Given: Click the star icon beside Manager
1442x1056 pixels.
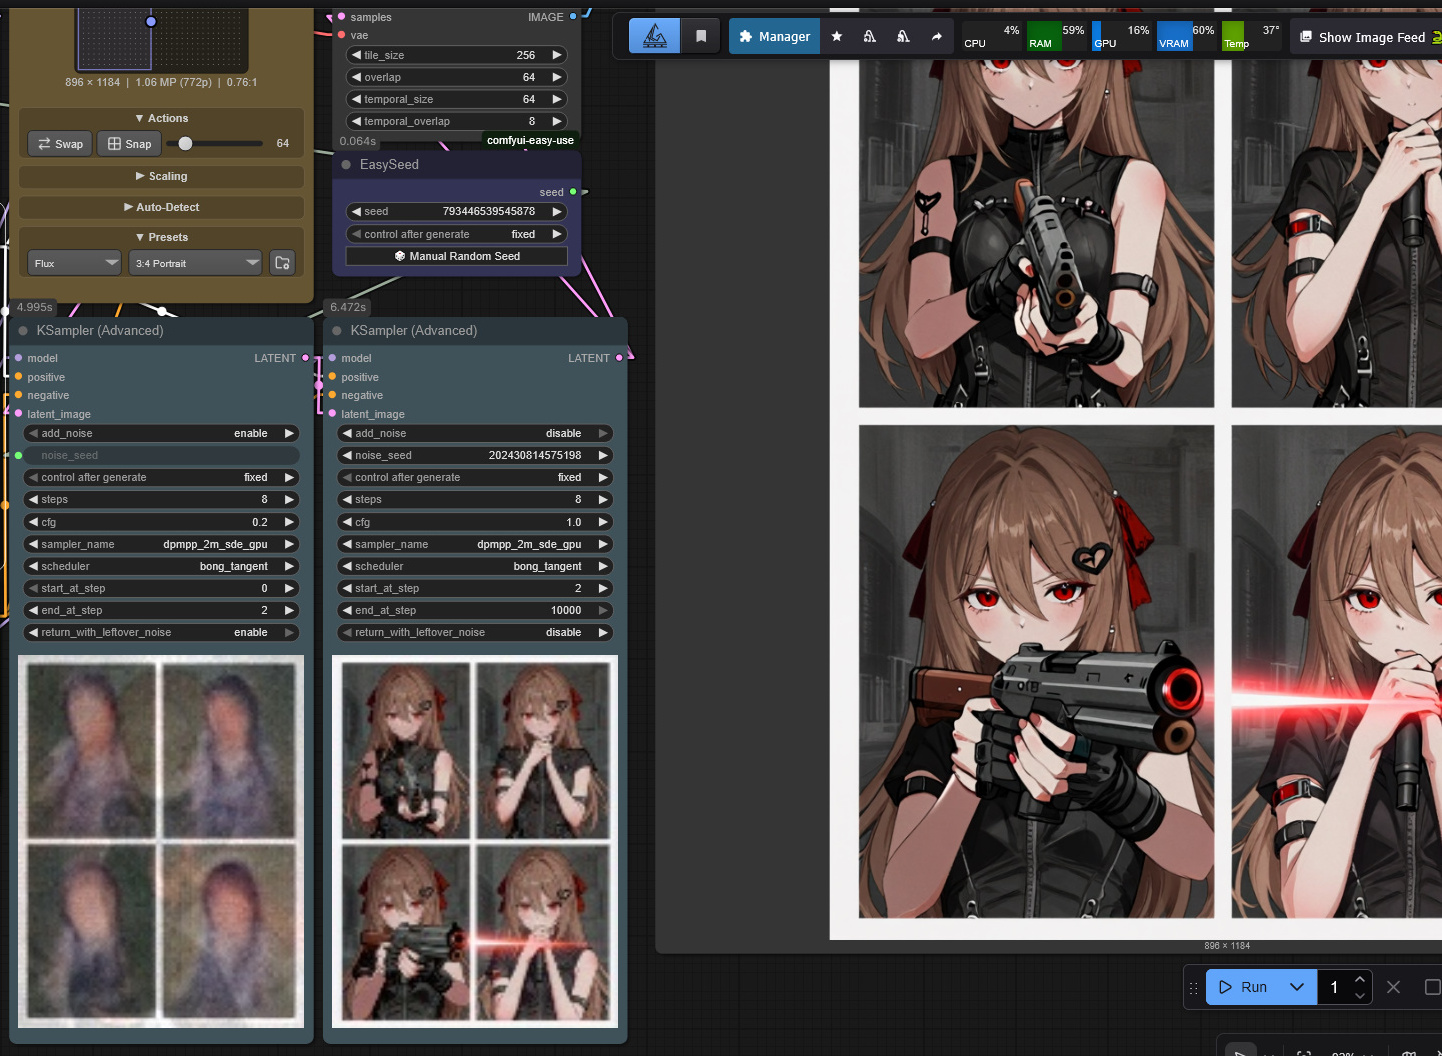Looking at the screenshot, I should tap(837, 36).
